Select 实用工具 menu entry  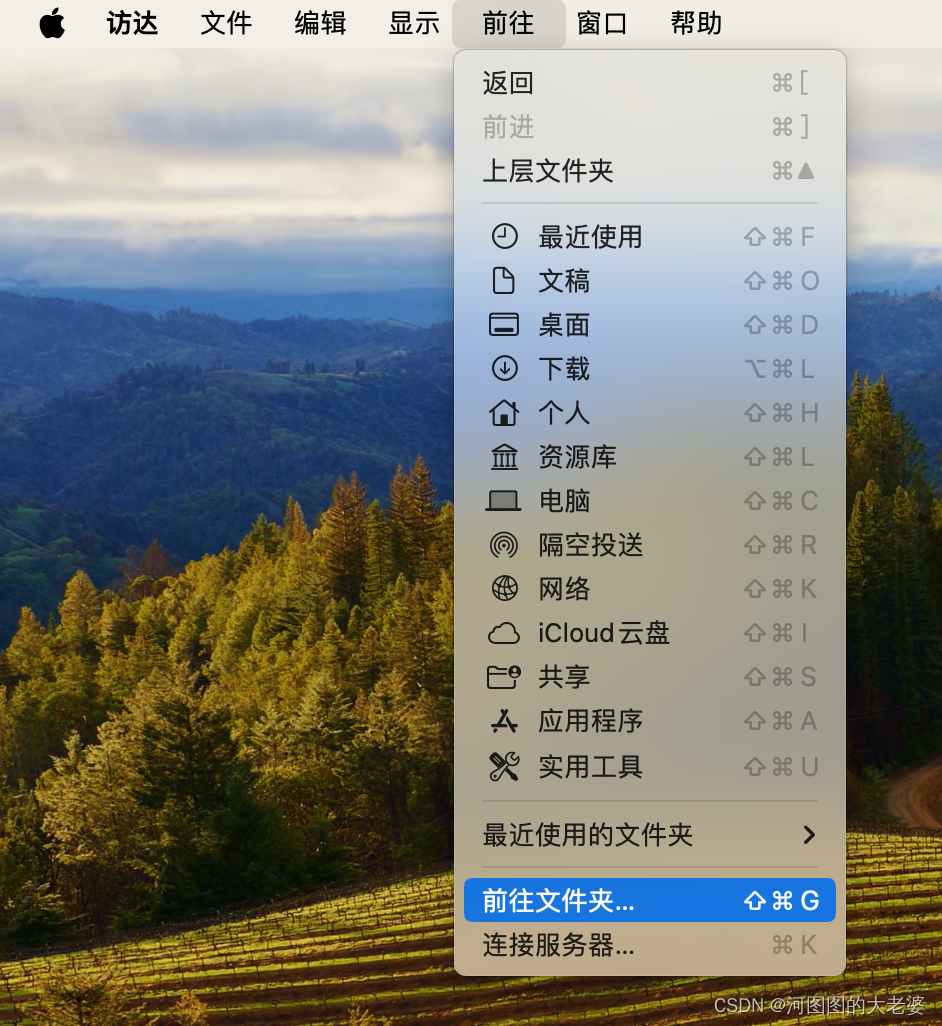click(650, 766)
